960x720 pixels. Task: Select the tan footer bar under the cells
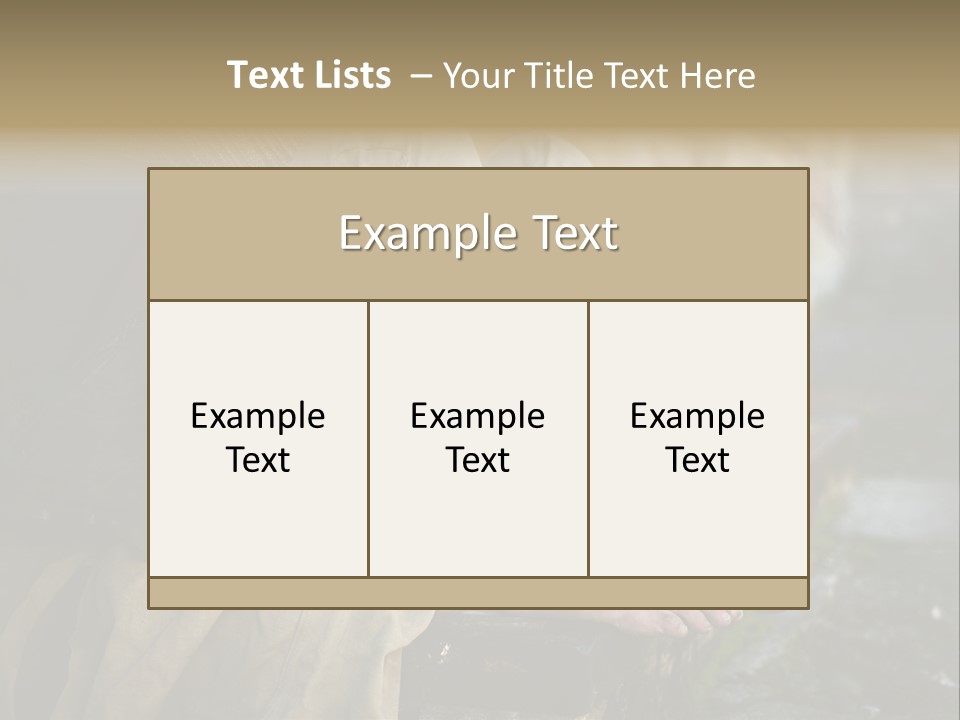(x=478, y=593)
